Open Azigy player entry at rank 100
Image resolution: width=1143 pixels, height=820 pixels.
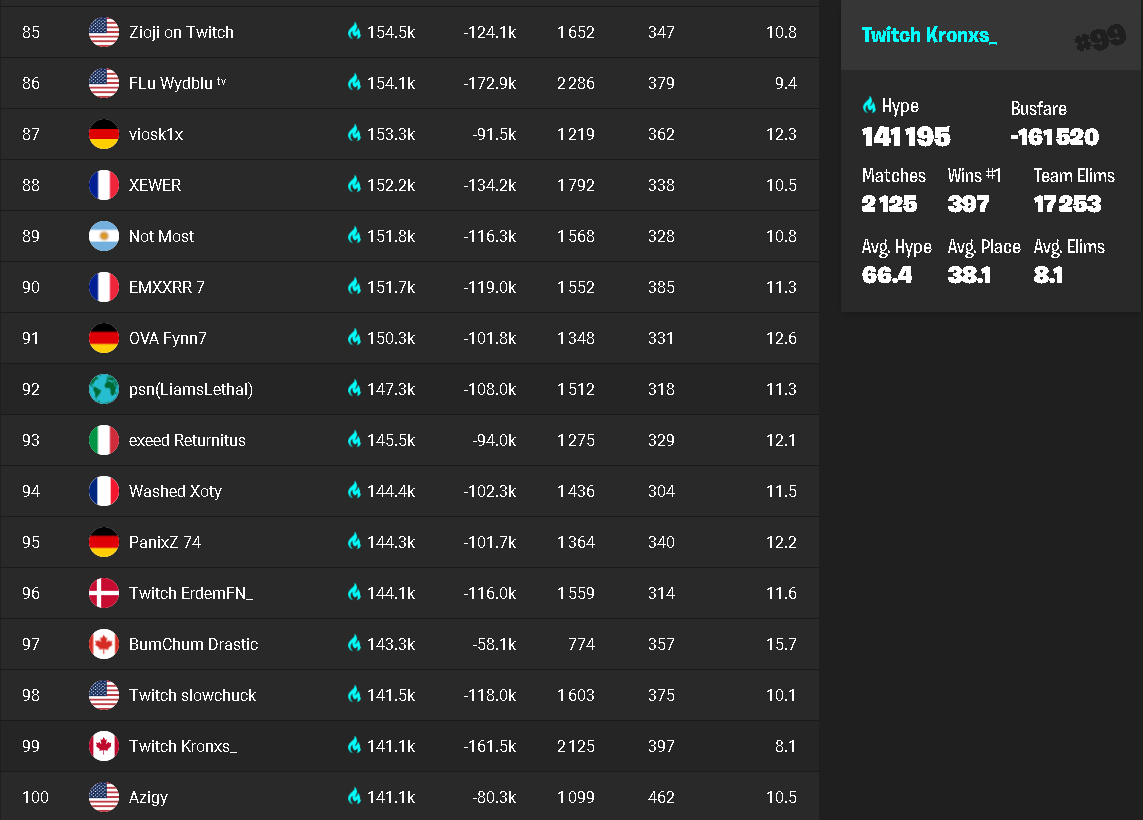(x=148, y=797)
